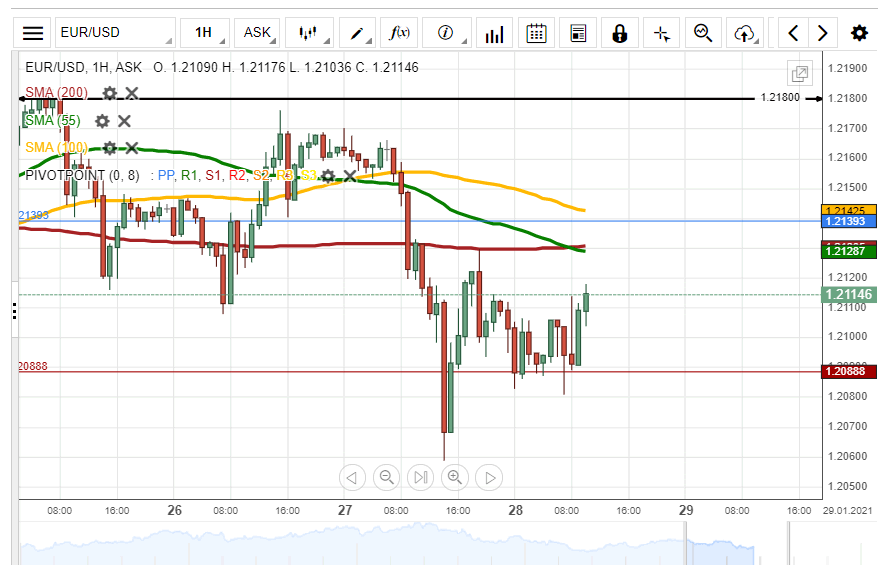Open PIVOTPOINT indicator settings gear
This screenshot has height=576, width=885.
[328, 176]
